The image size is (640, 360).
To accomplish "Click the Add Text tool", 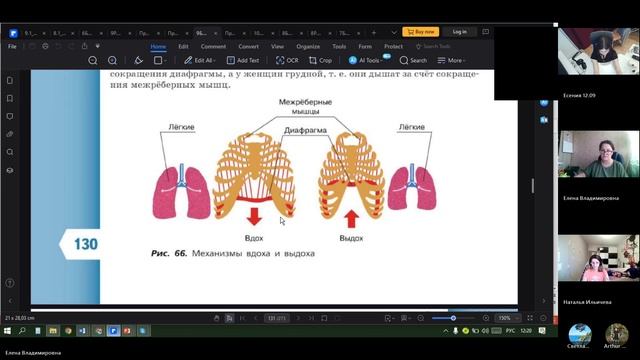I will click(x=243, y=60).
